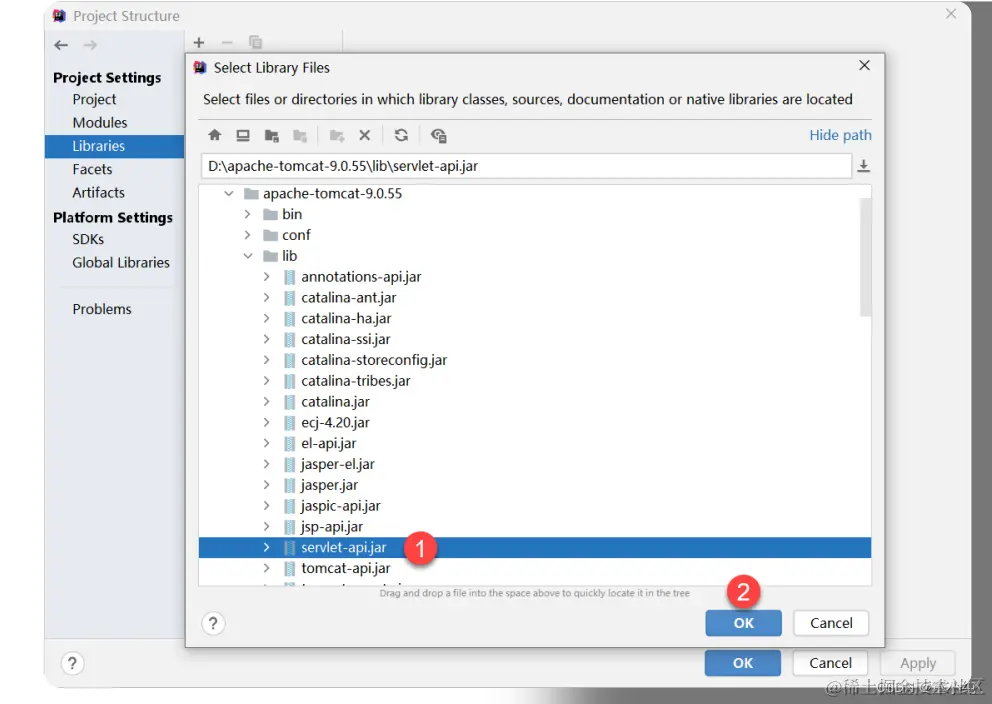Select jasper.jar file
This screenshot has width=992, height=704.
tap(330, 485)
